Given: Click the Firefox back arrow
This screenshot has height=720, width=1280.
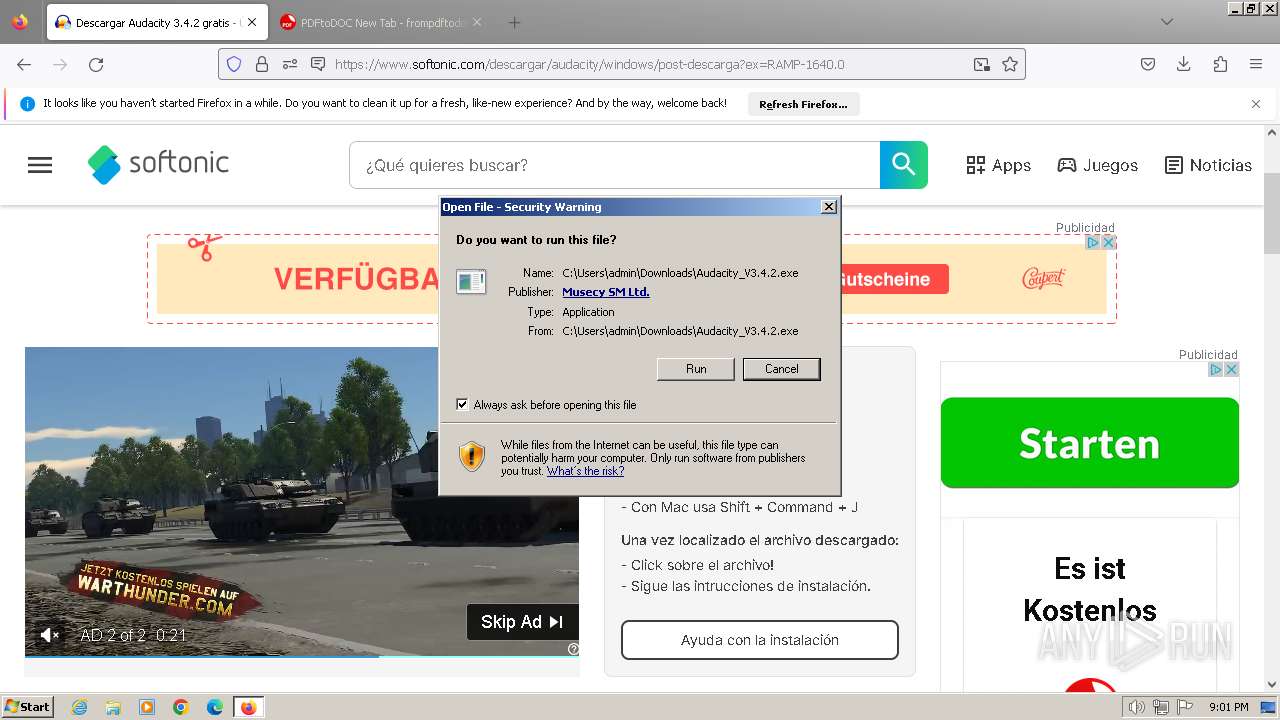Looking at the screenshot, I should [x=24, y=64].
